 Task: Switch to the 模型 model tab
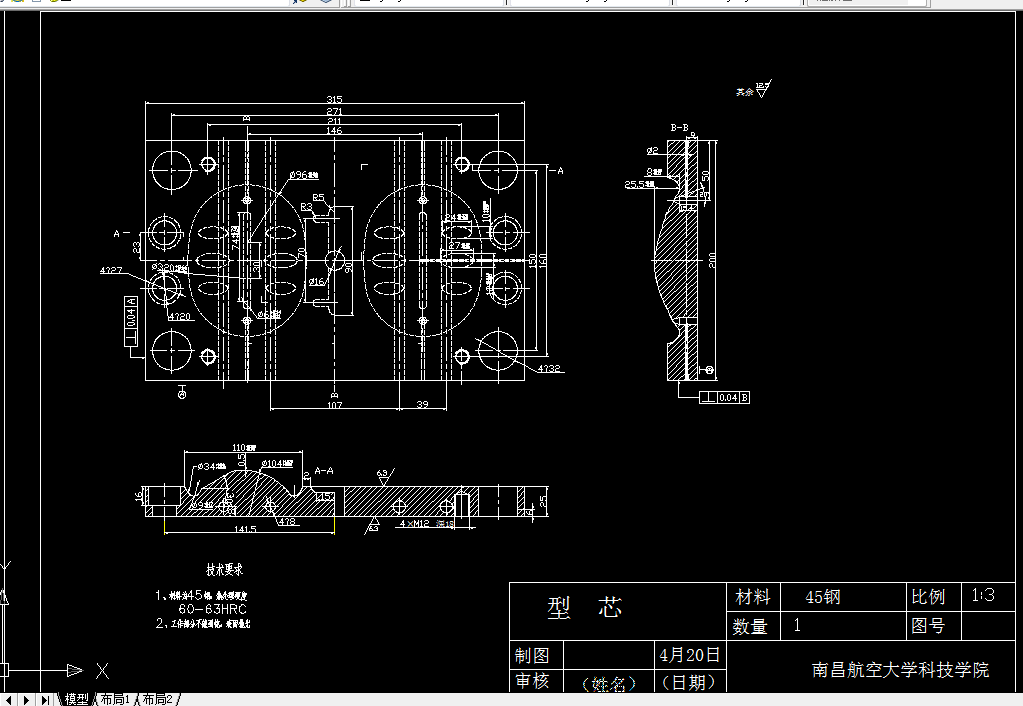click(x=76, y=699)
